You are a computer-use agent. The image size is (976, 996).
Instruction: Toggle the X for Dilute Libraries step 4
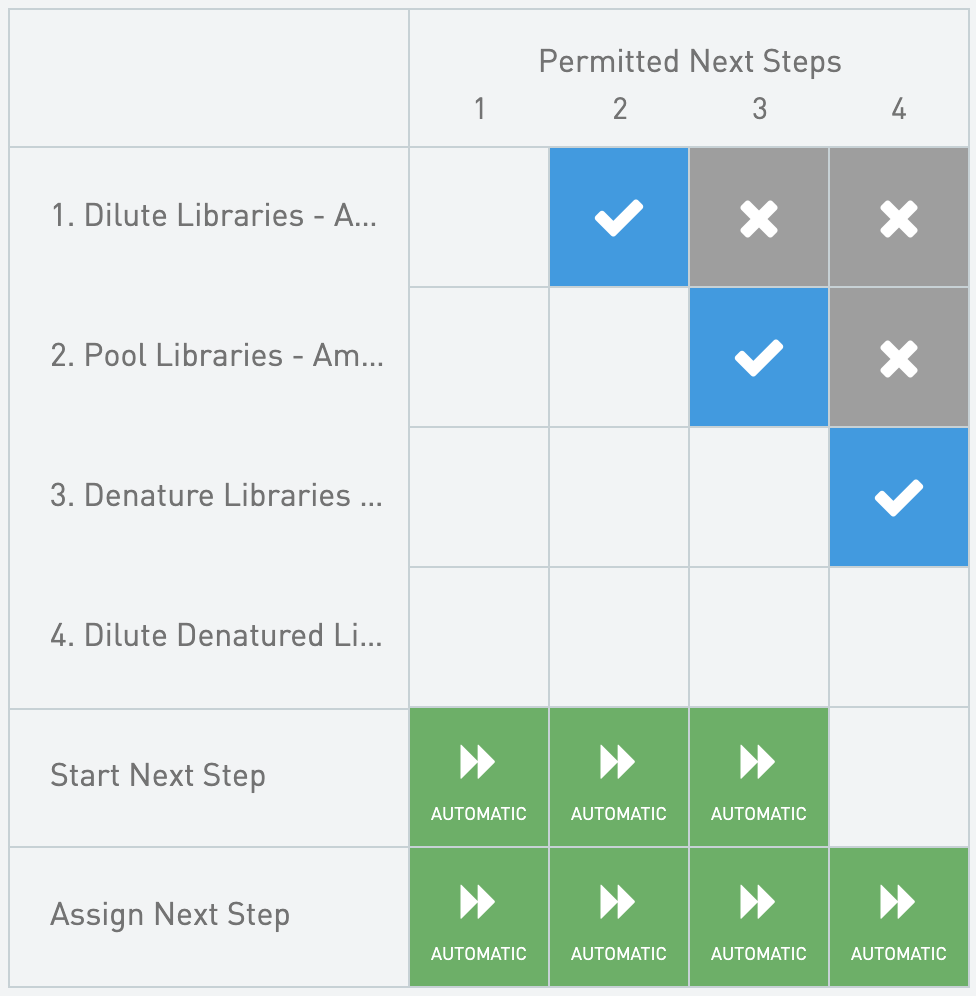899,218
